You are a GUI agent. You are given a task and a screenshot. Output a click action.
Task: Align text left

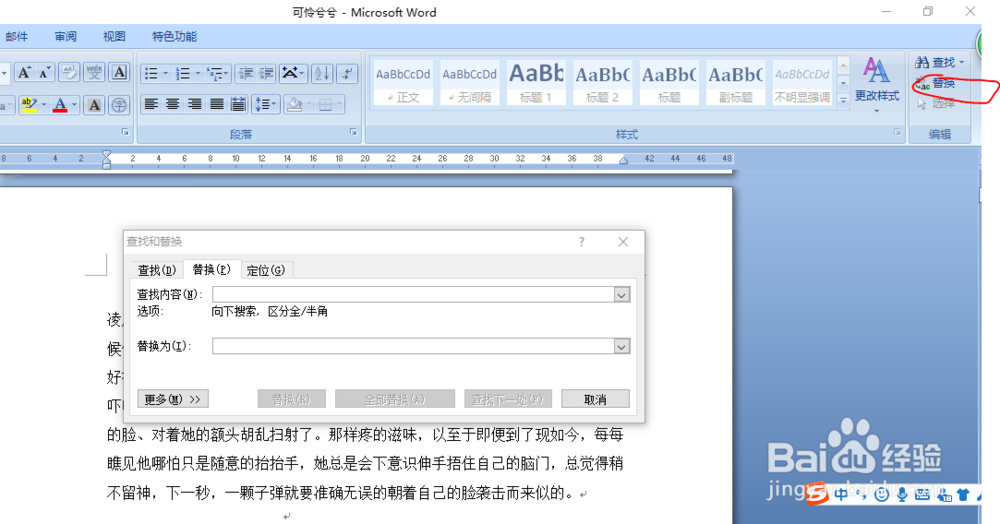coord(151,104)
